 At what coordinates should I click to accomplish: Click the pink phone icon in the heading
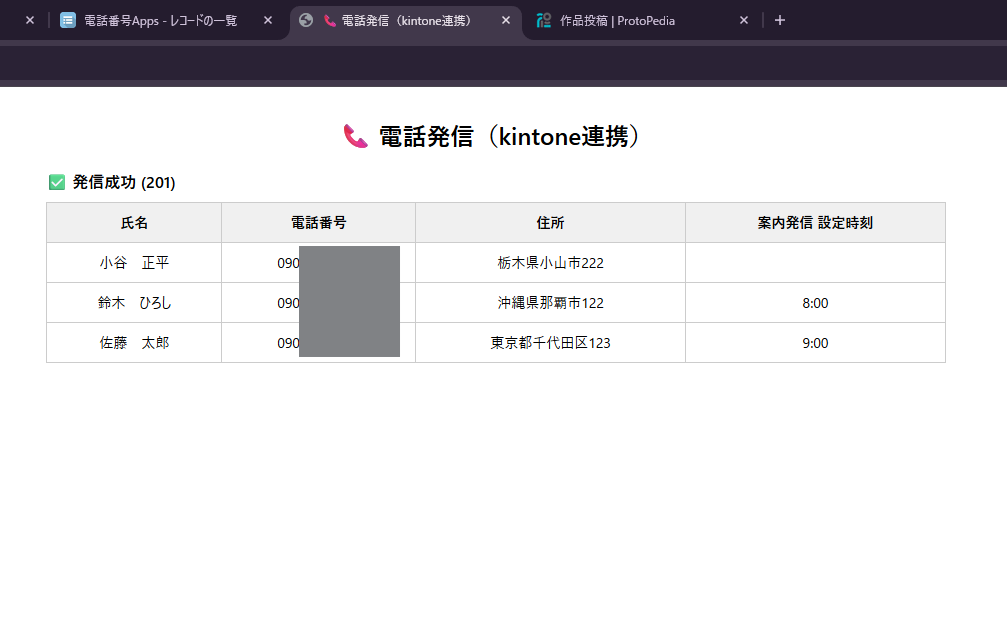pyautogui.click(x=356, y=136)
